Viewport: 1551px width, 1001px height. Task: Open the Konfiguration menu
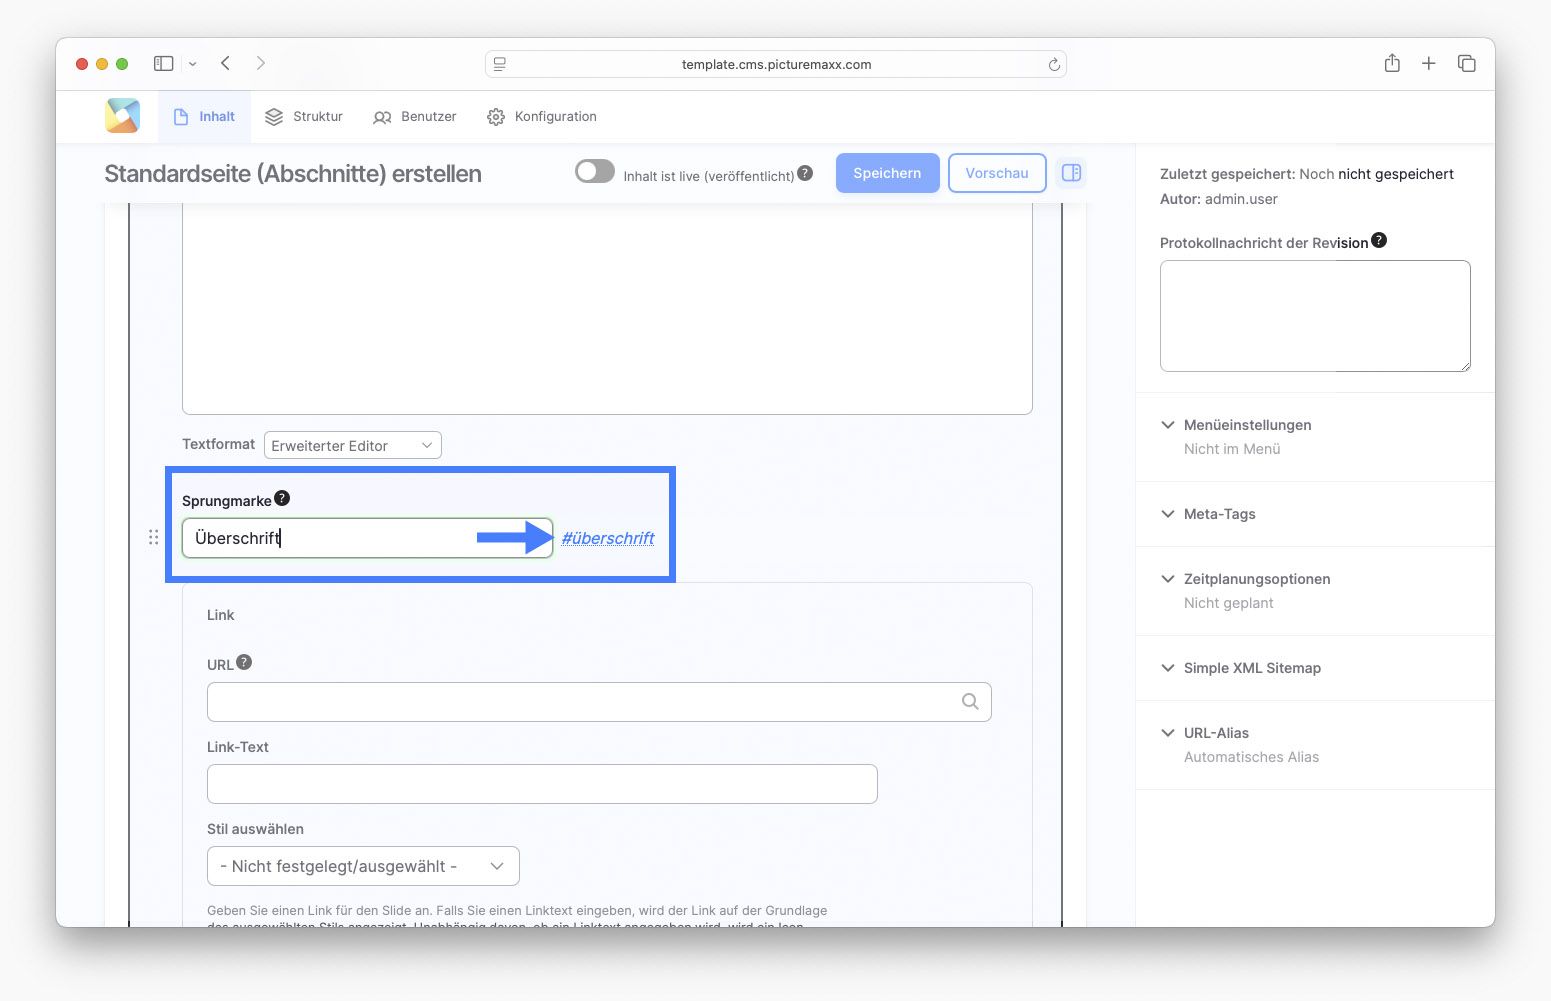point(542,117)
